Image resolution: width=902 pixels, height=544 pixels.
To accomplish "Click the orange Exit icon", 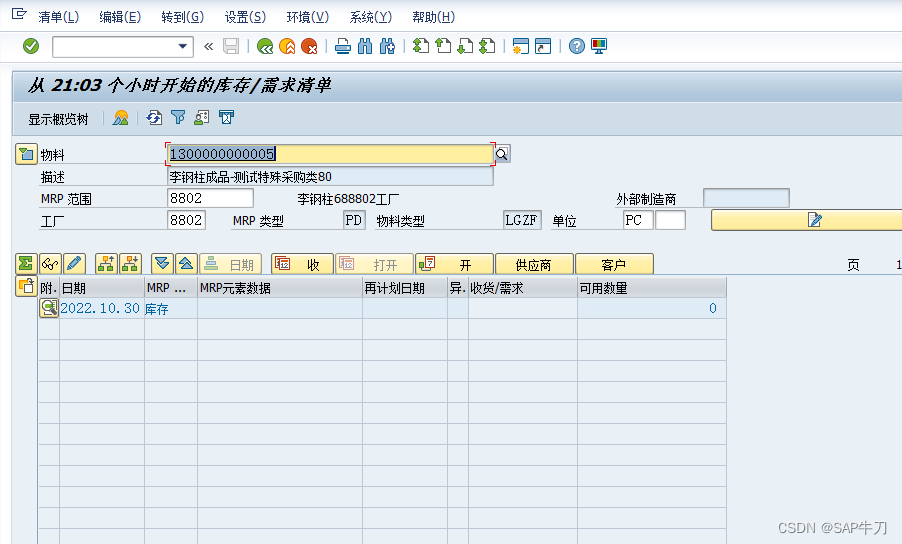I will [287, 46].
